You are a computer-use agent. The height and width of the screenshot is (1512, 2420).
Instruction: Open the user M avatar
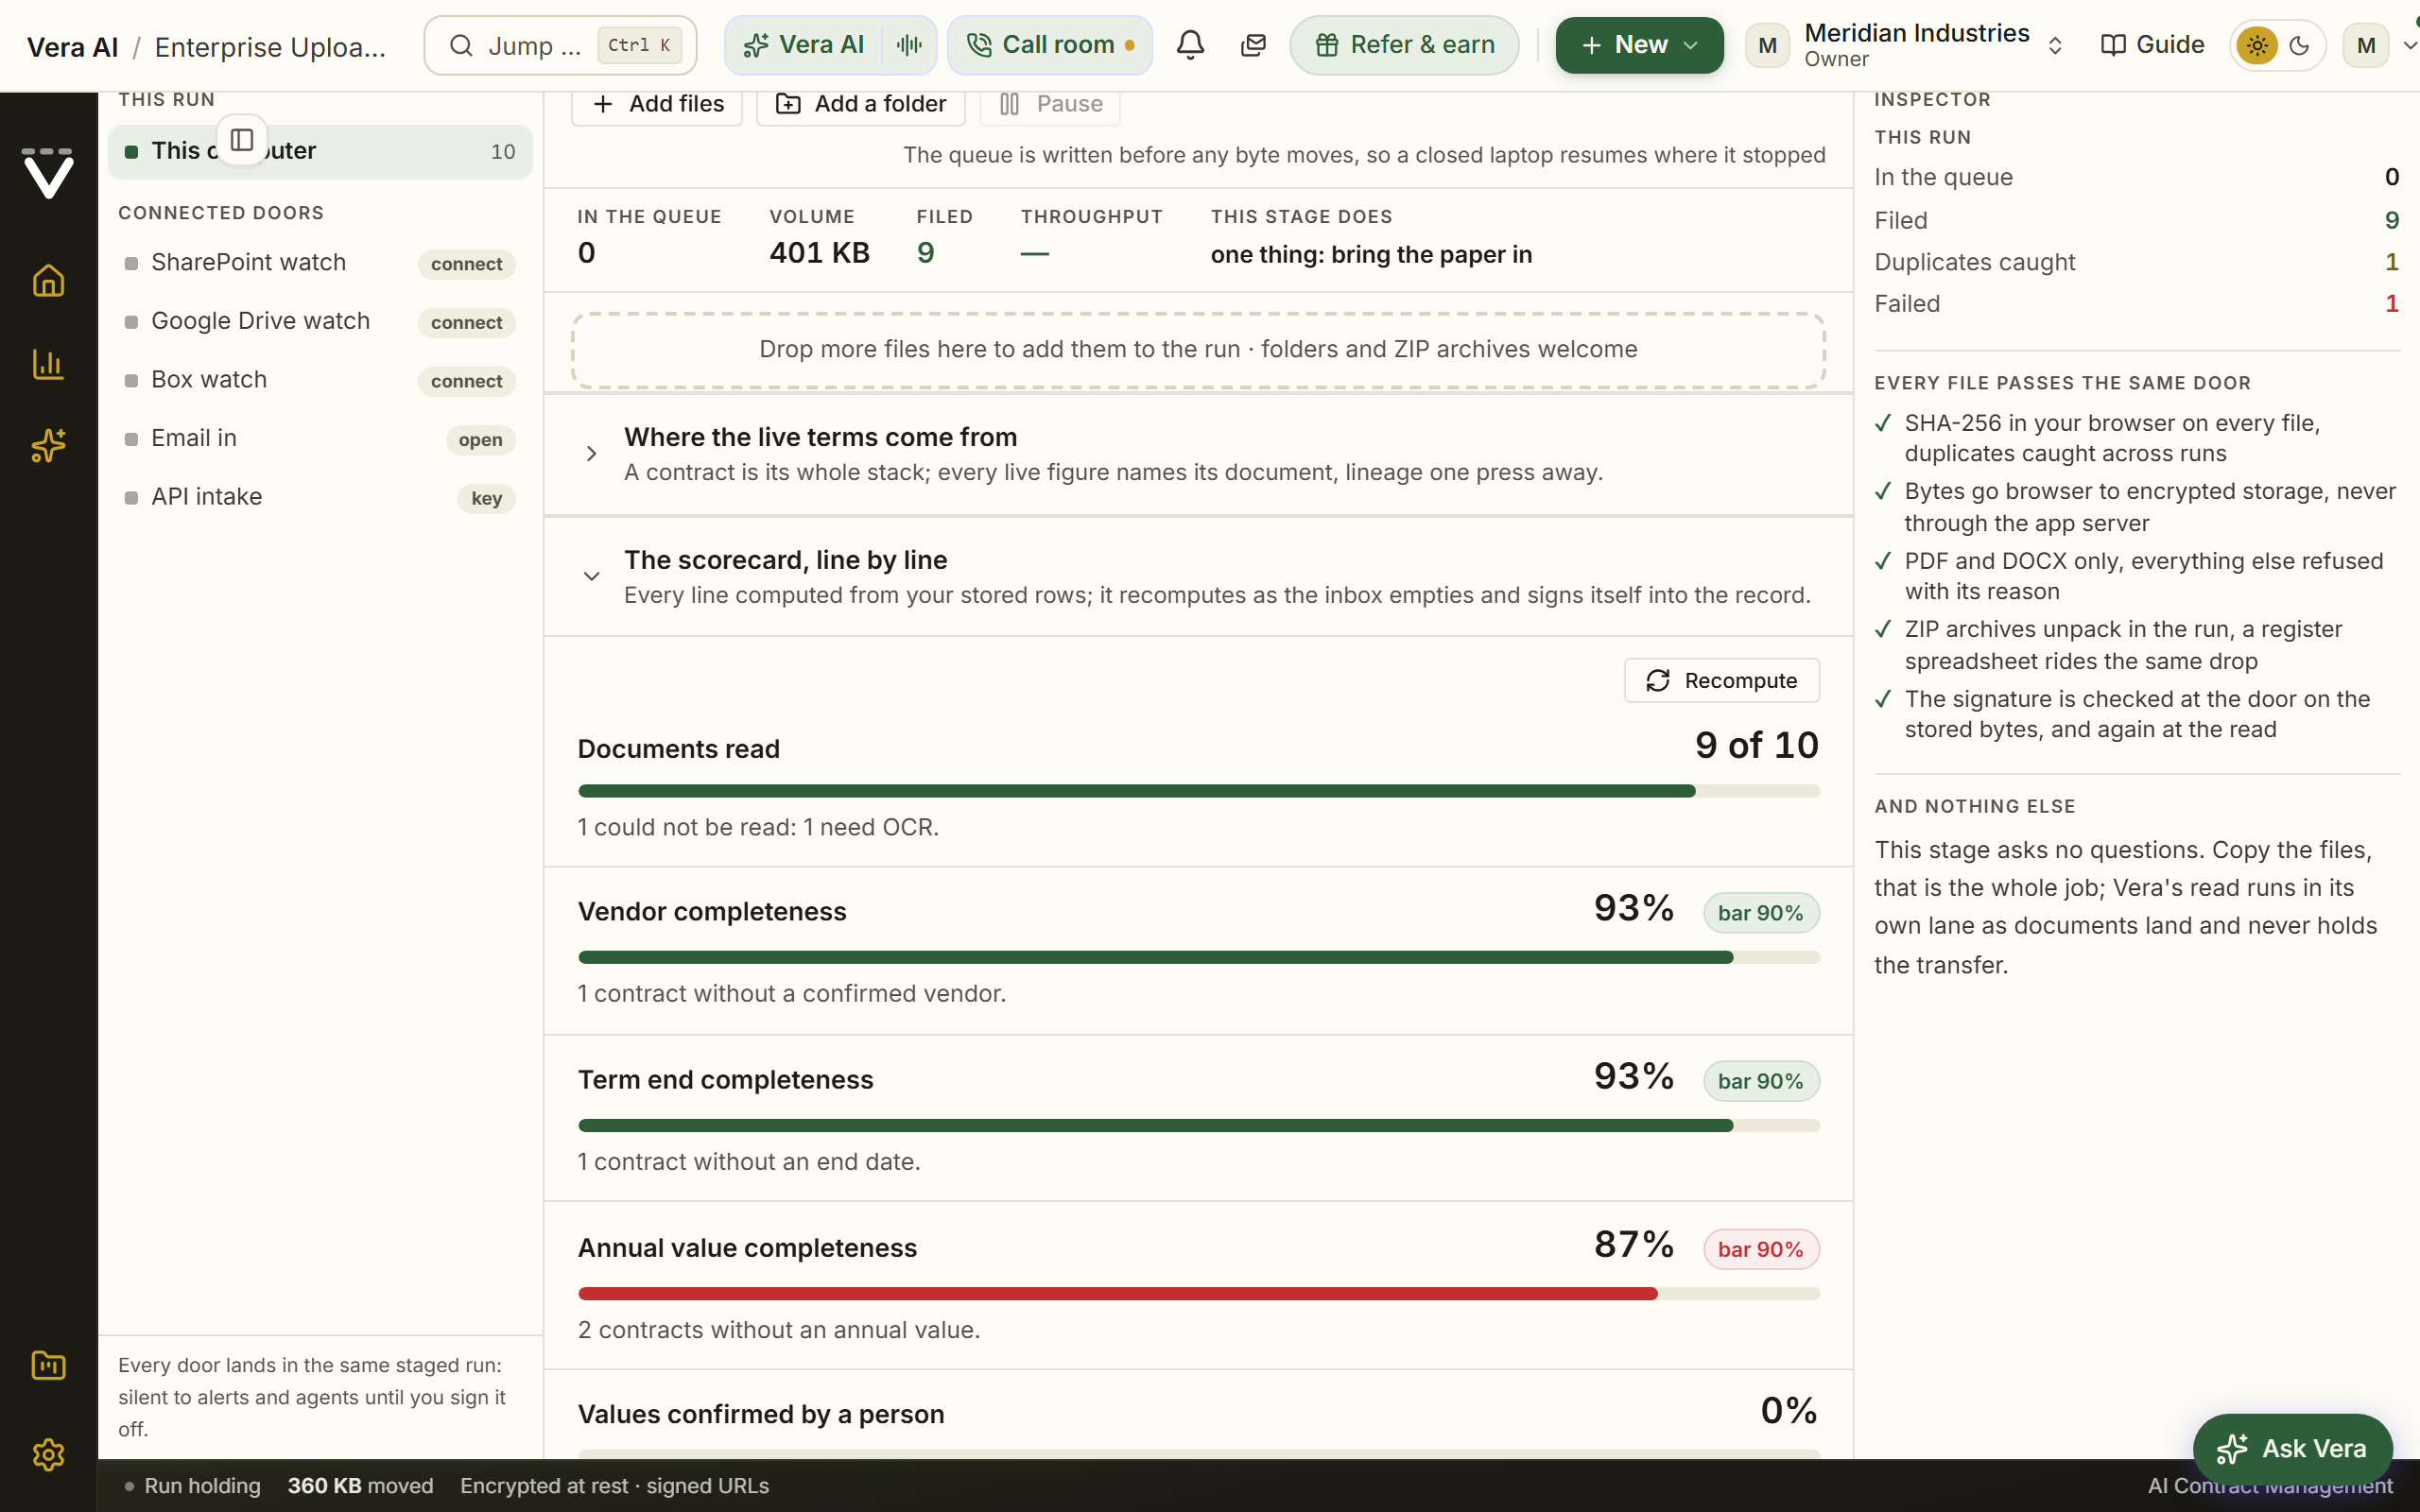click(x=2365, y=45)
